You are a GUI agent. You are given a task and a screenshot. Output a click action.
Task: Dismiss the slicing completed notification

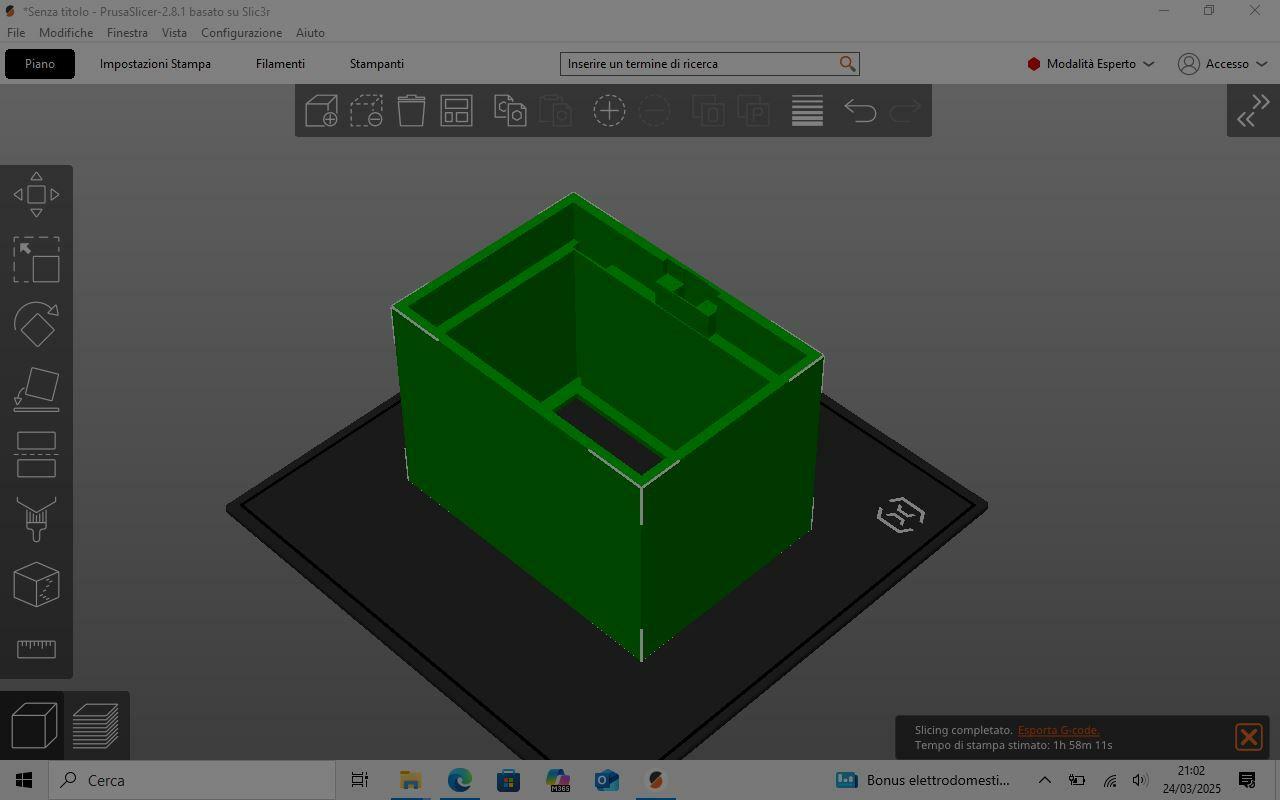click(1248, 737)
